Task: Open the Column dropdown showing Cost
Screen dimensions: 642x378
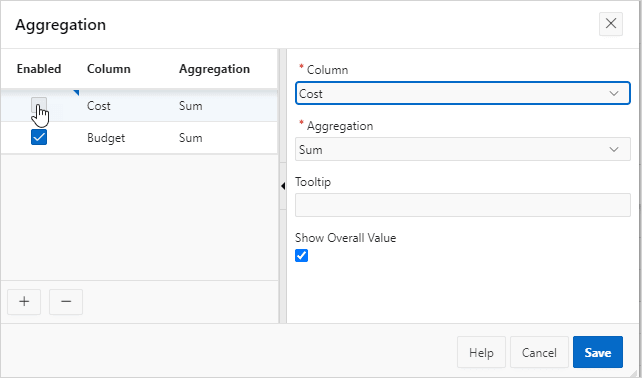Action: [x=463, y=93]
